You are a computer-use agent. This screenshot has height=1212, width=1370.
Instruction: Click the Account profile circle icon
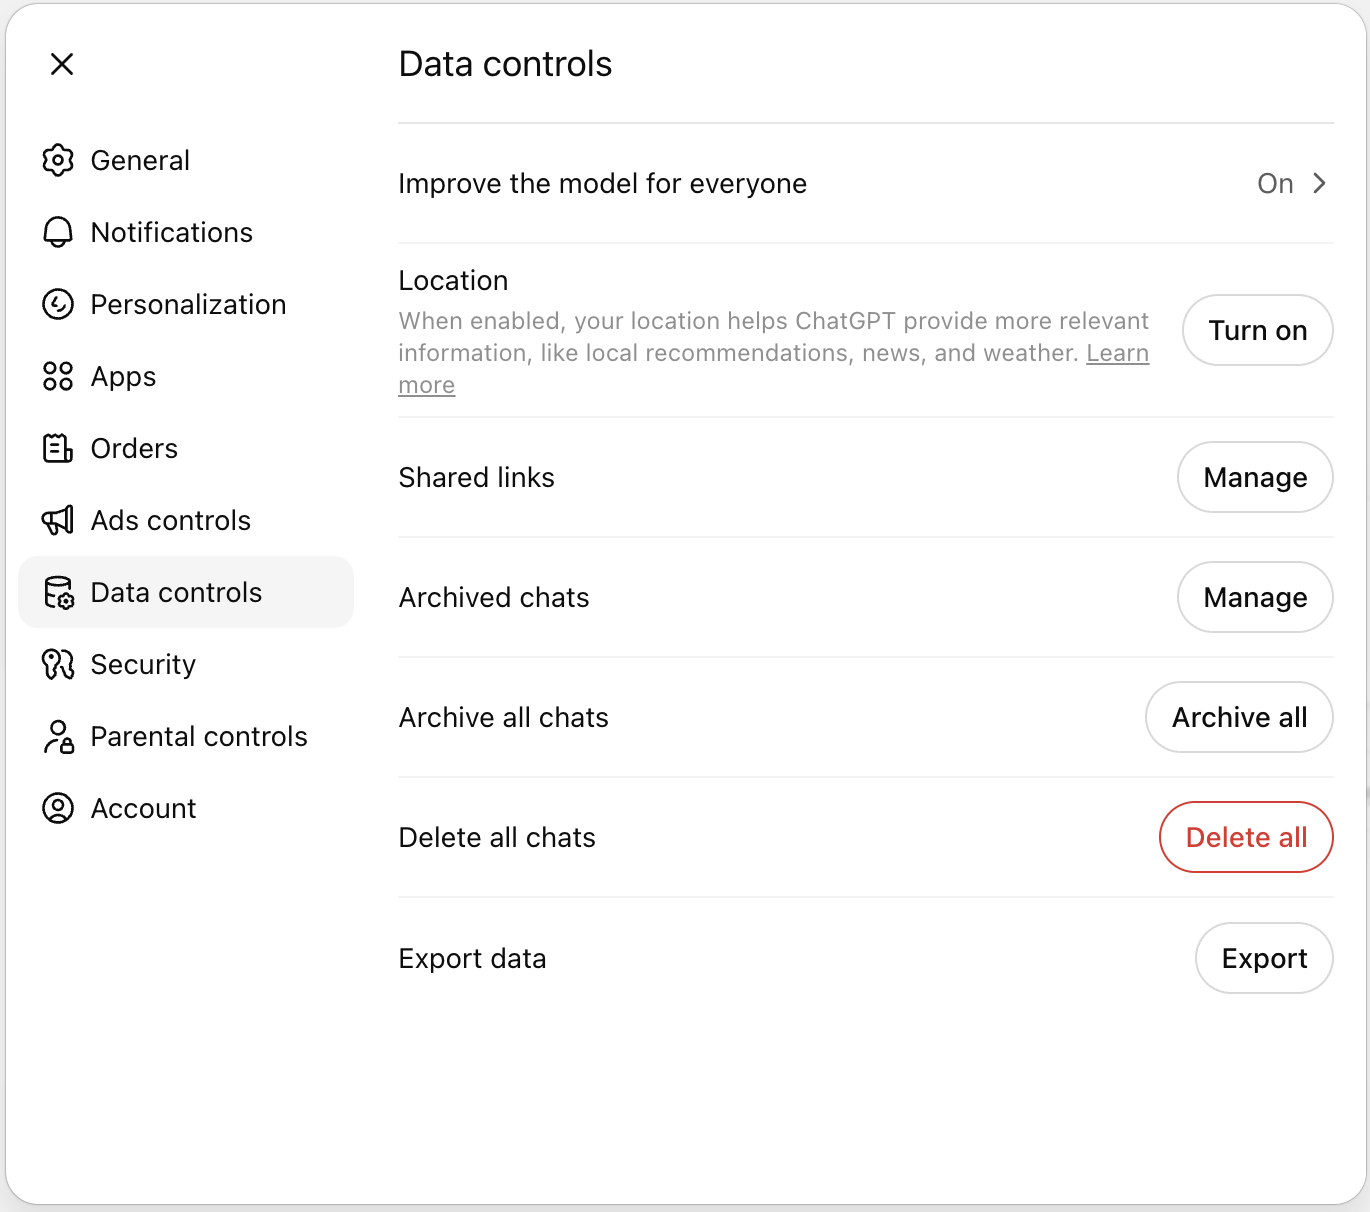pos(58,808)
